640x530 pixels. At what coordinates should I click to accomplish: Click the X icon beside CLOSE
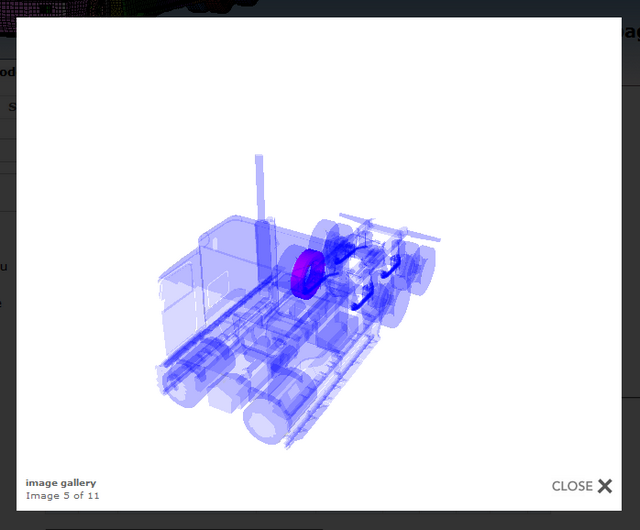tap(605, 486)
